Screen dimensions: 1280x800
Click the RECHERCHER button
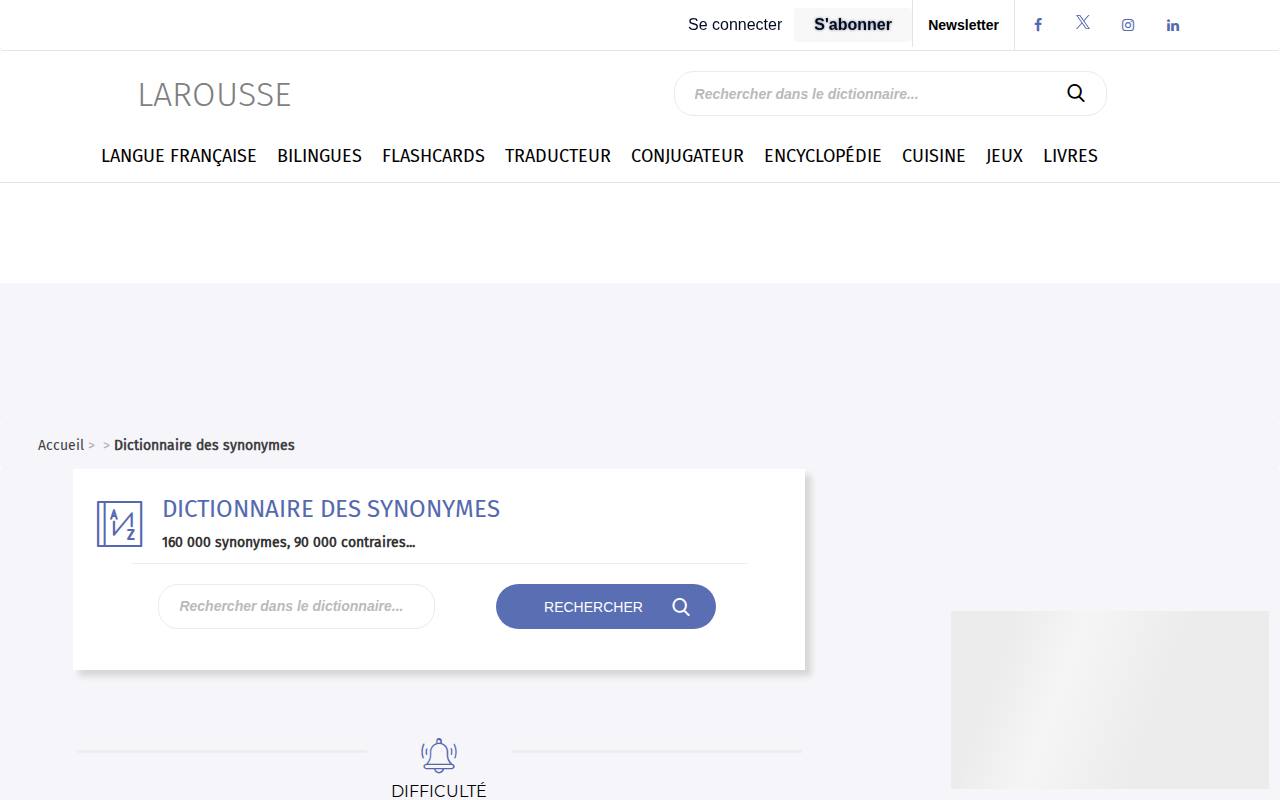606,606
